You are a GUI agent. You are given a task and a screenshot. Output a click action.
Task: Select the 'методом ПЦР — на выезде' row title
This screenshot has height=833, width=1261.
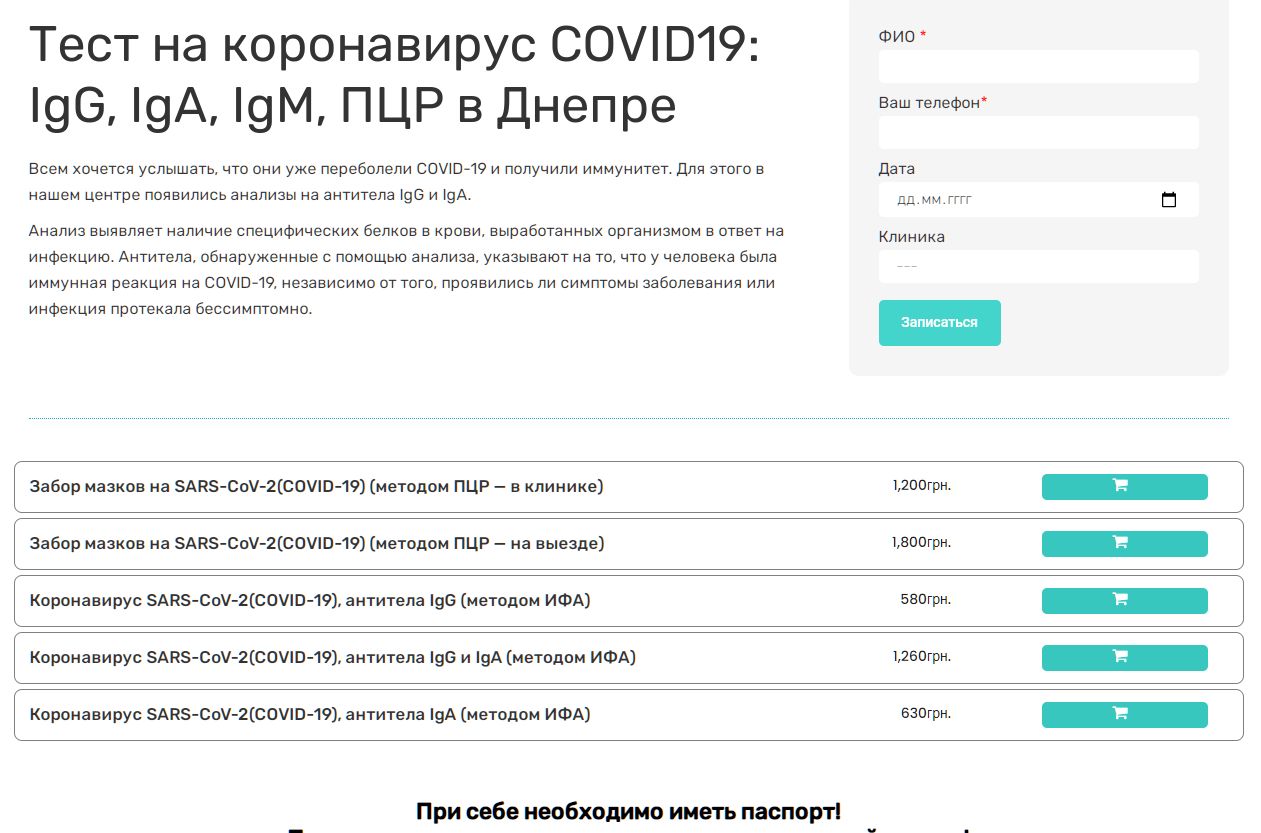[317, 544]
